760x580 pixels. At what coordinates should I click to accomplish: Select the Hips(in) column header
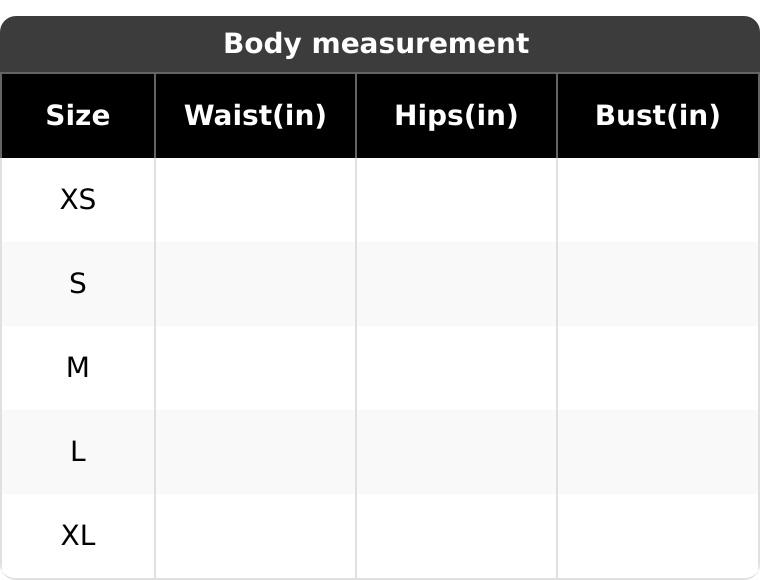[456, 116]
